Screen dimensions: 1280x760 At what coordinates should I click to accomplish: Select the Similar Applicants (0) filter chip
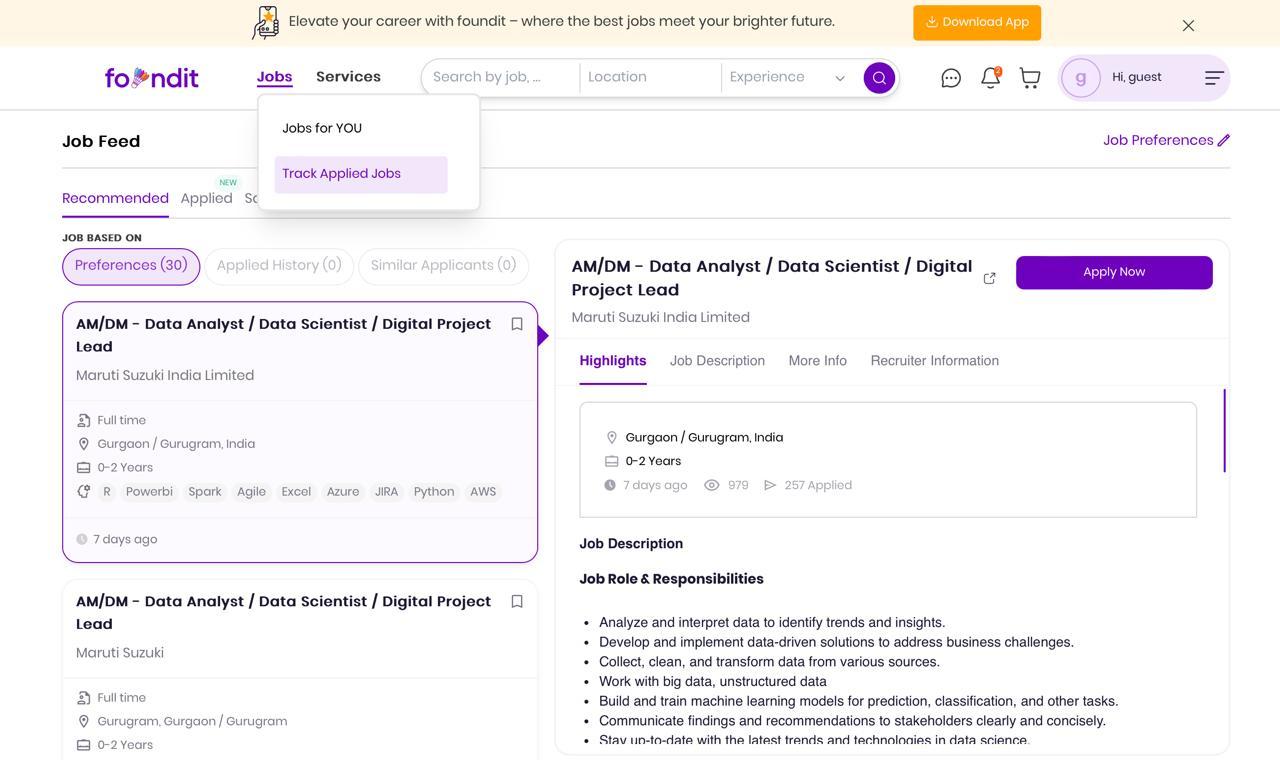tap(443, 266)
